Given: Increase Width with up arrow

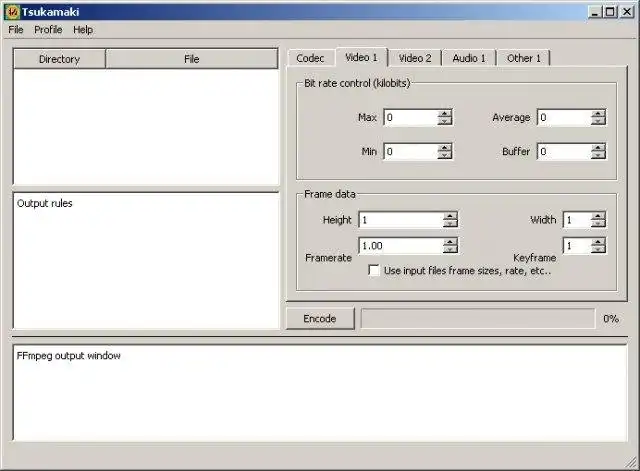Looking at the screenshot, I should tap(598, 216).
